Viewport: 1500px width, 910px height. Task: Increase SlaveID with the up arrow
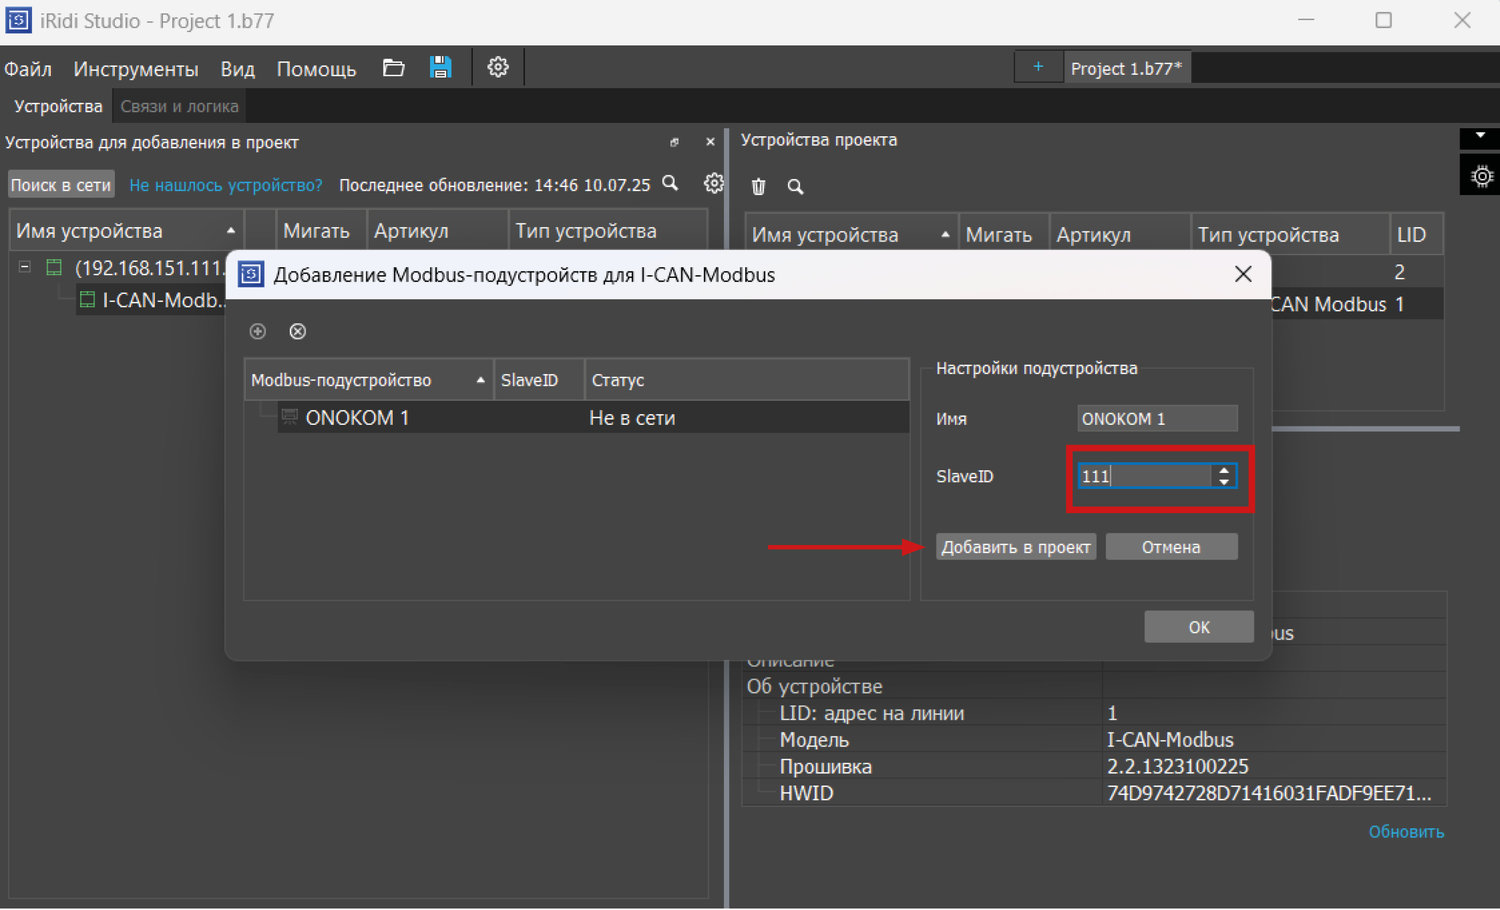tap(1224, 471)
